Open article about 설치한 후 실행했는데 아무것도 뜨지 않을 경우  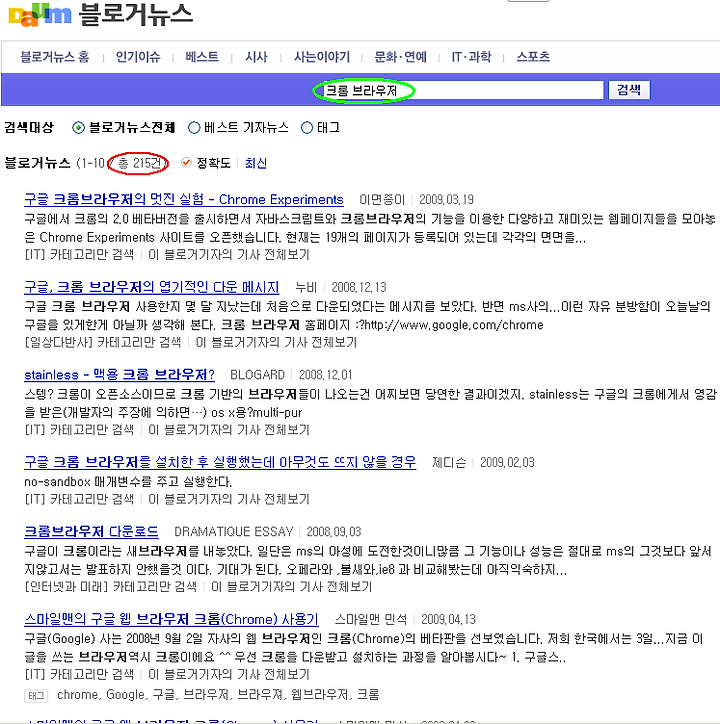(220, 462)
